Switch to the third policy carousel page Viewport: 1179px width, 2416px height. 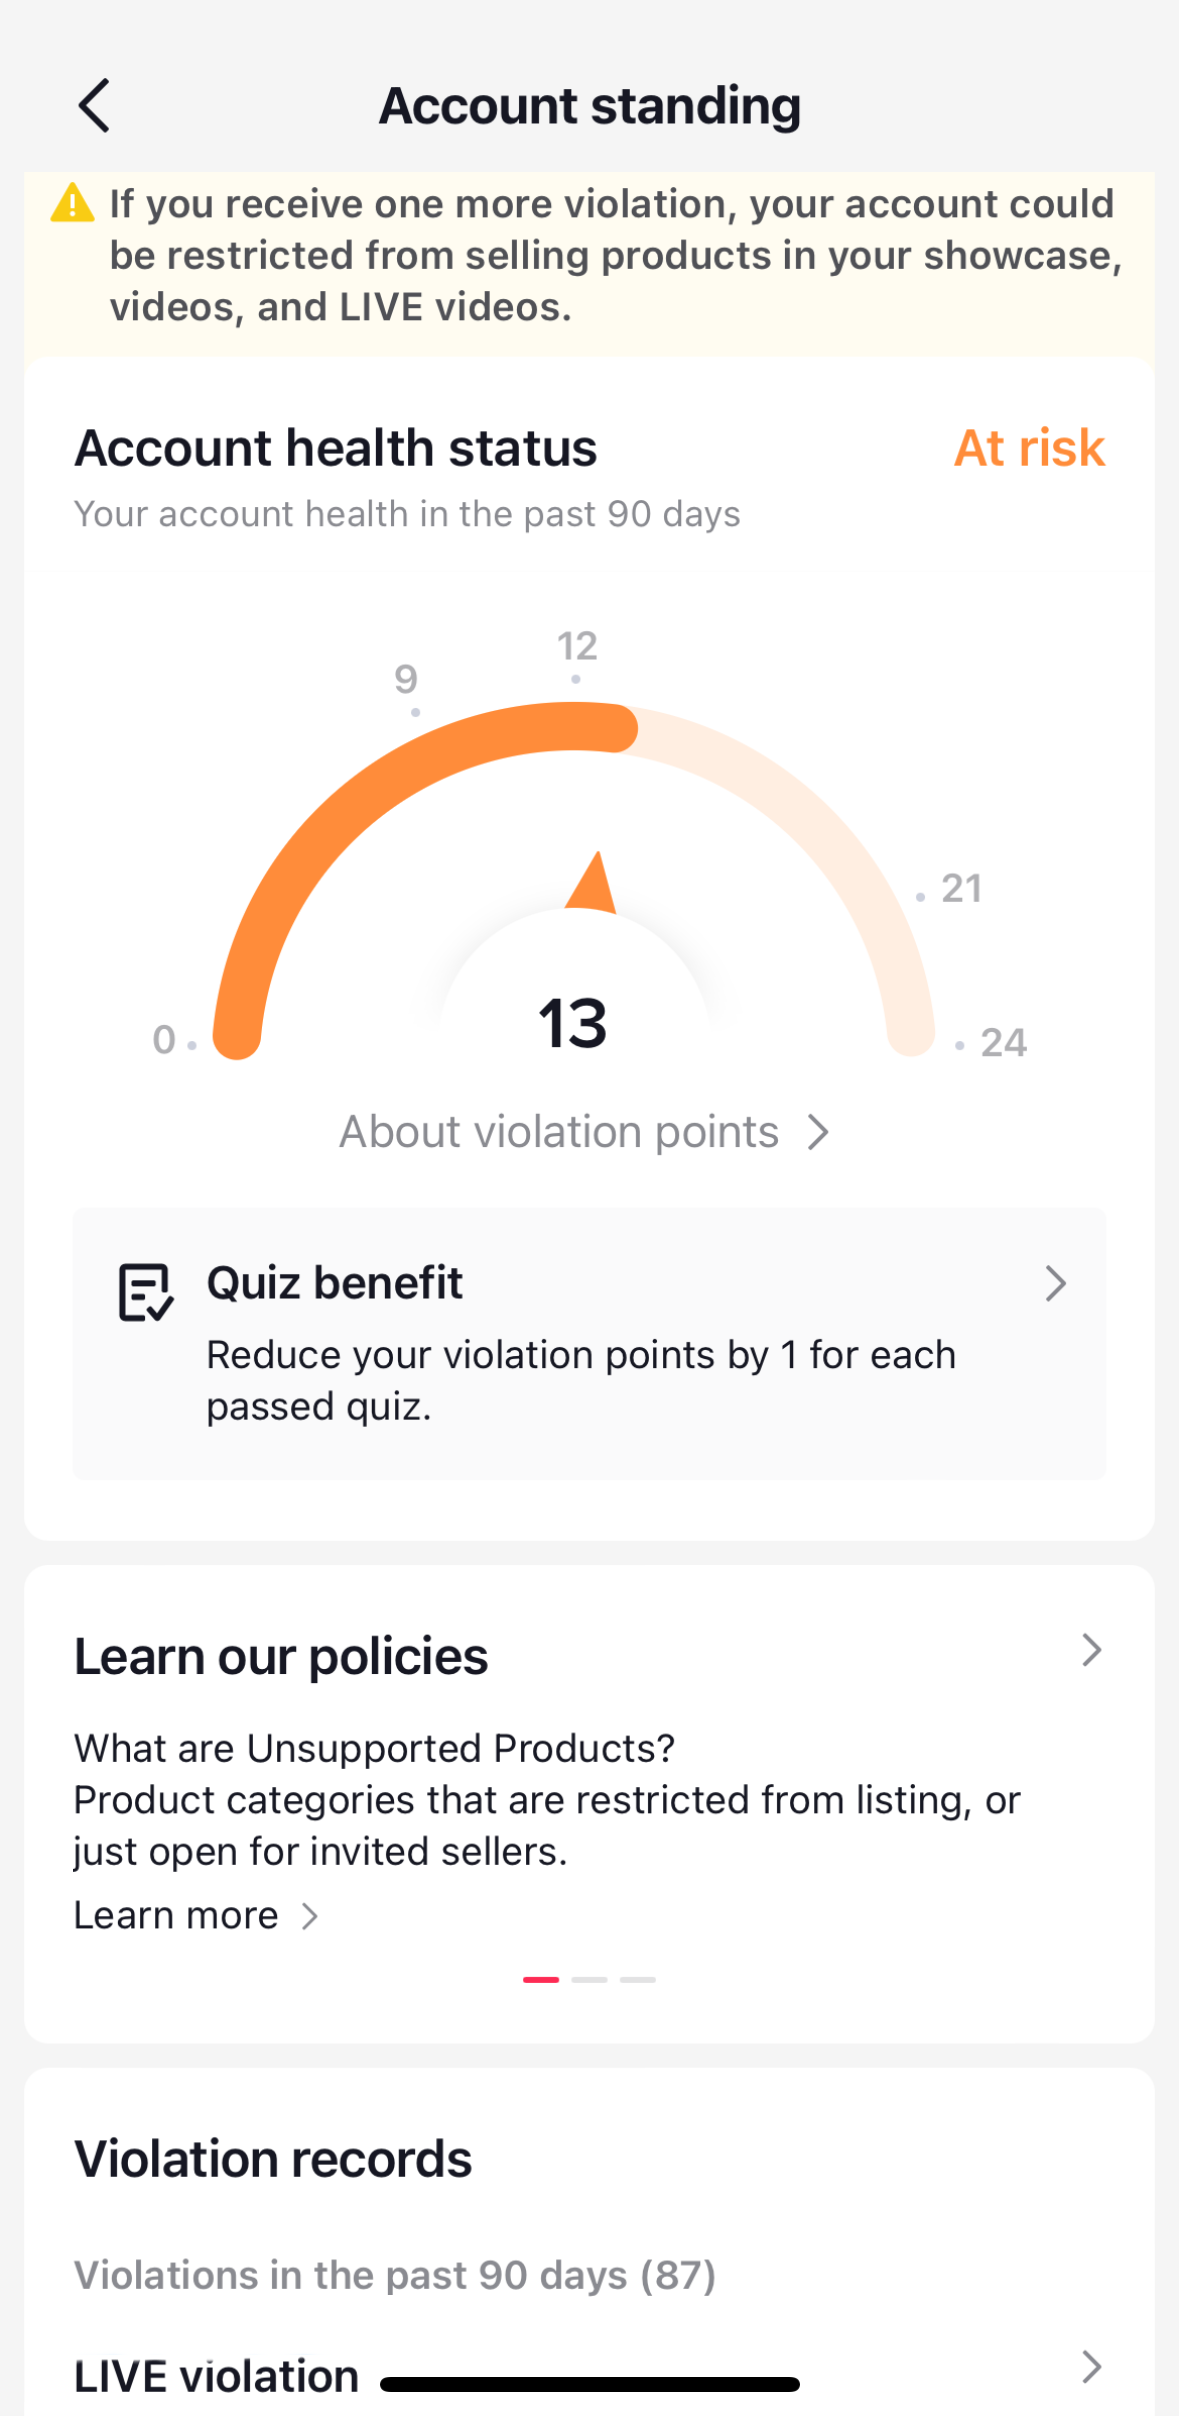637,1979
